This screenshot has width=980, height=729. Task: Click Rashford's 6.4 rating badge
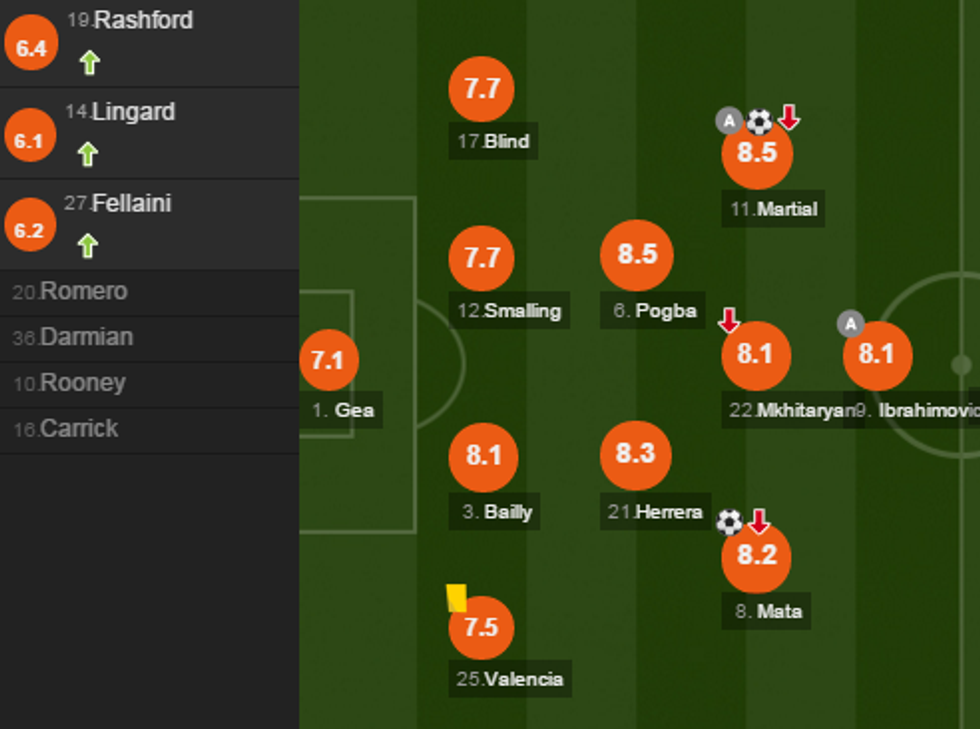[32, 48]
